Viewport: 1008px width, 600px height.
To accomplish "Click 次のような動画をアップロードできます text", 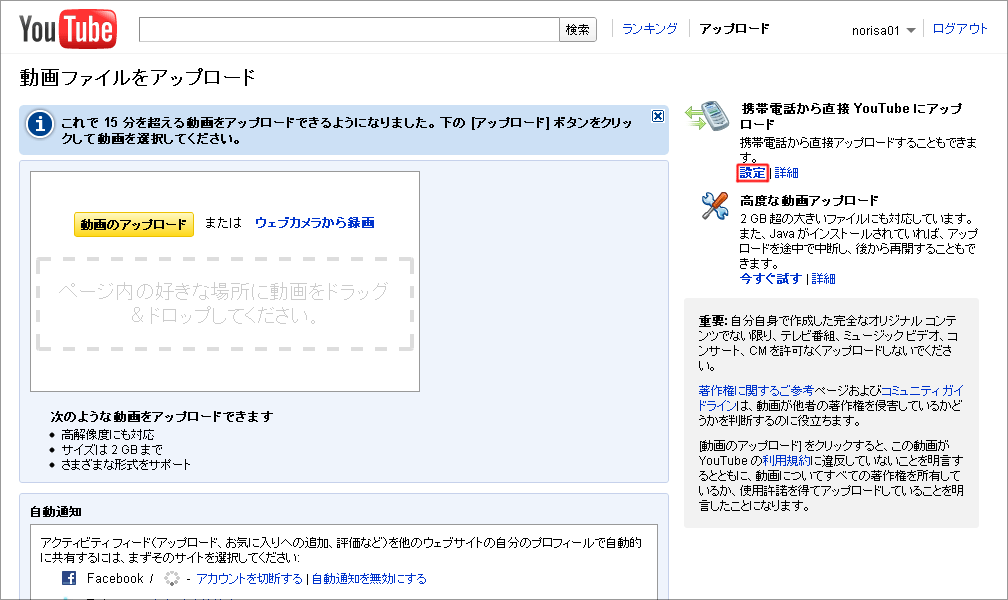I will 162,417.
